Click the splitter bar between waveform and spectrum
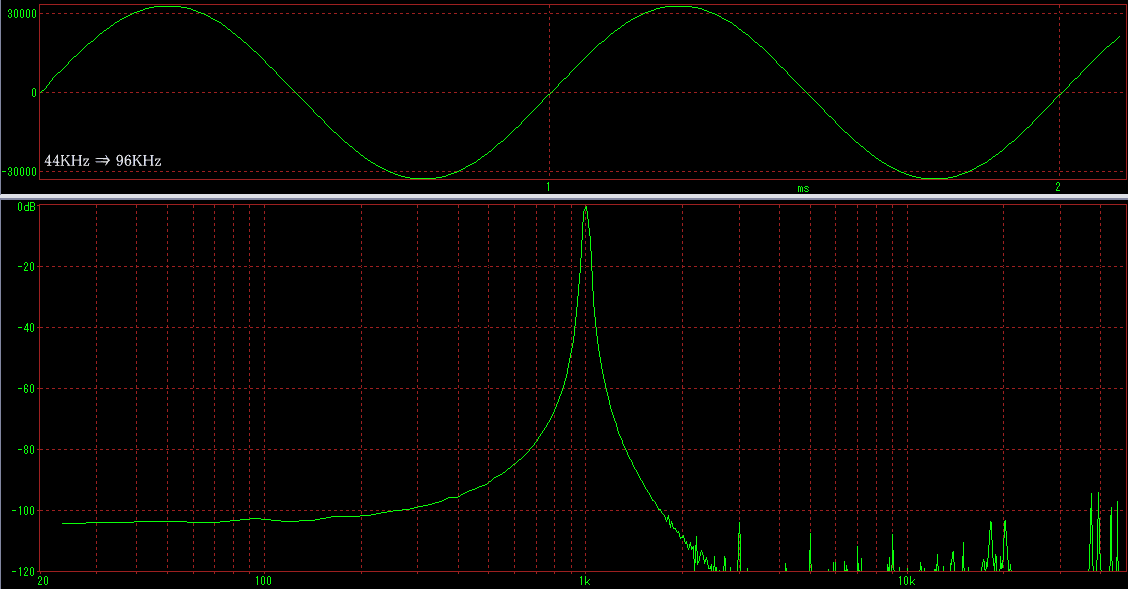1128x589 pixels. click(x=564, y=196)
